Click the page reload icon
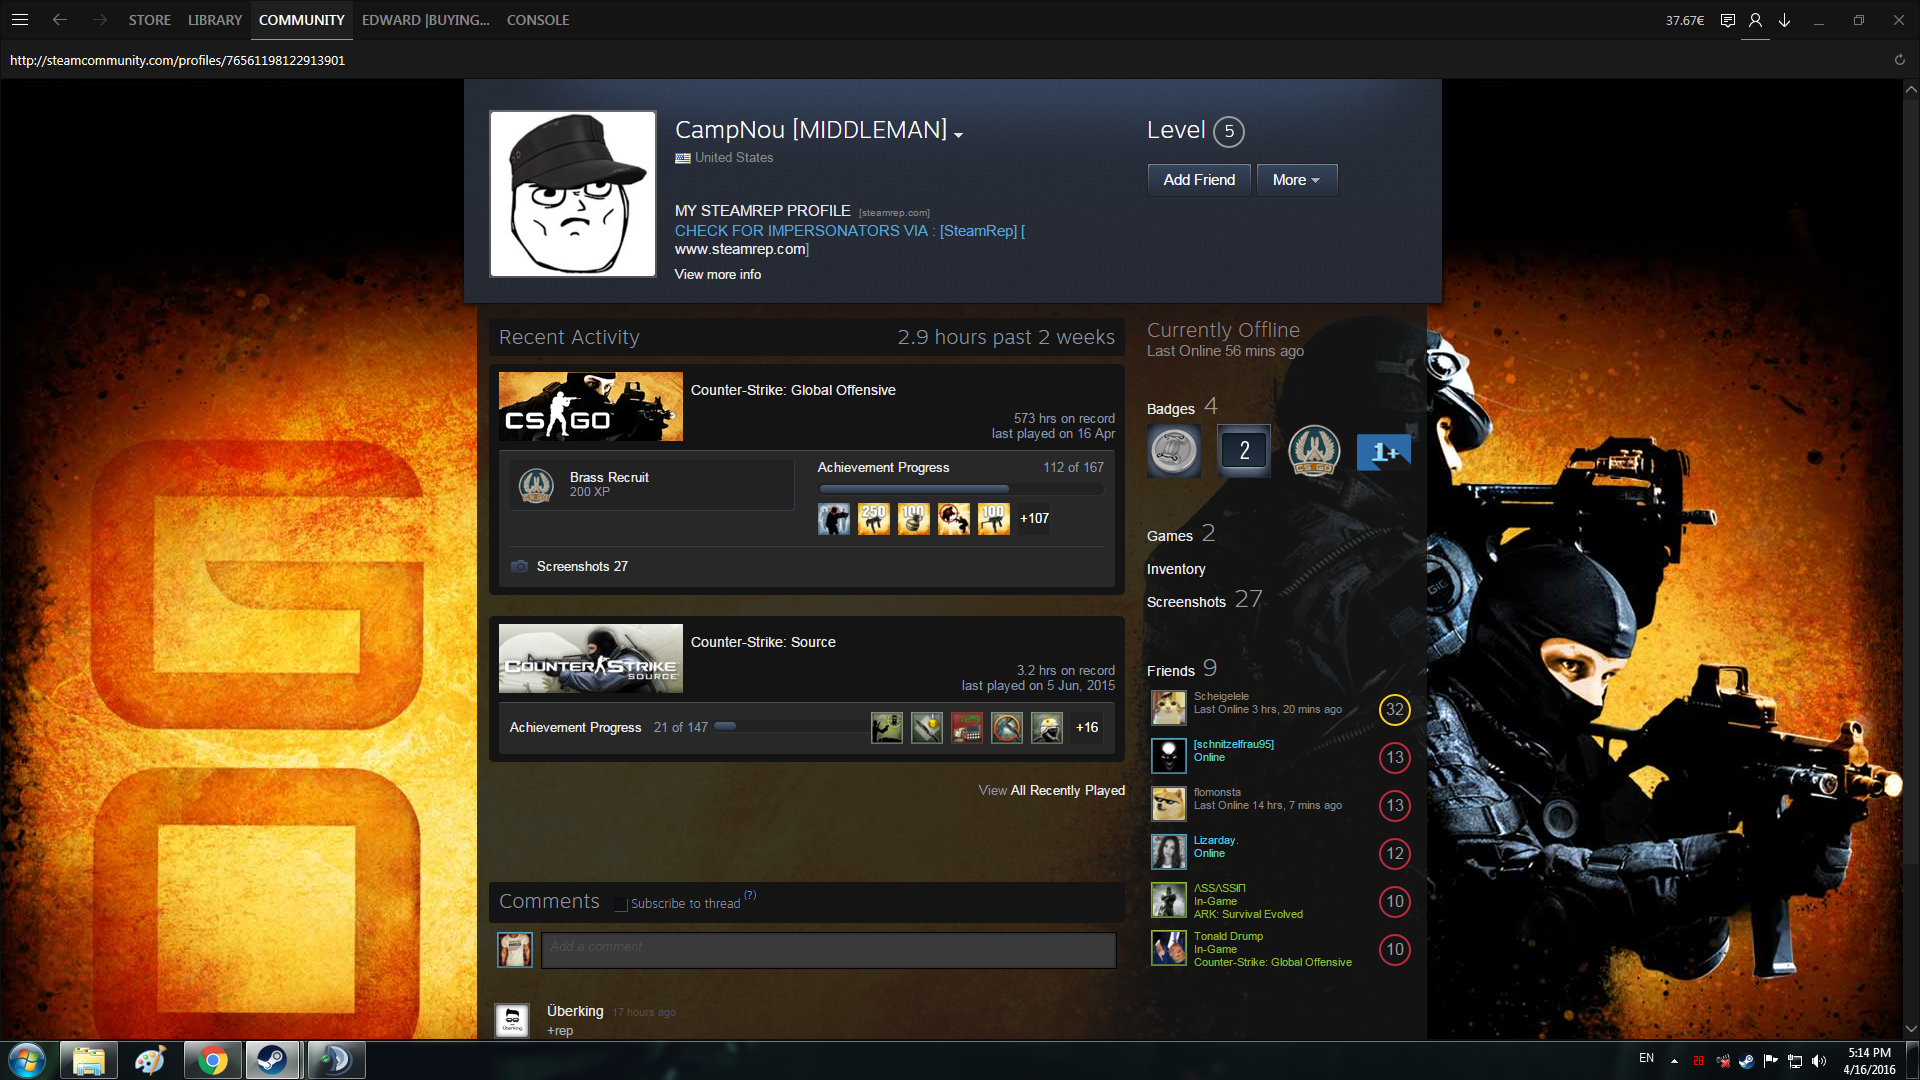The height and width of the screenshot is (1080, 1920). (x=1899, y=60)
